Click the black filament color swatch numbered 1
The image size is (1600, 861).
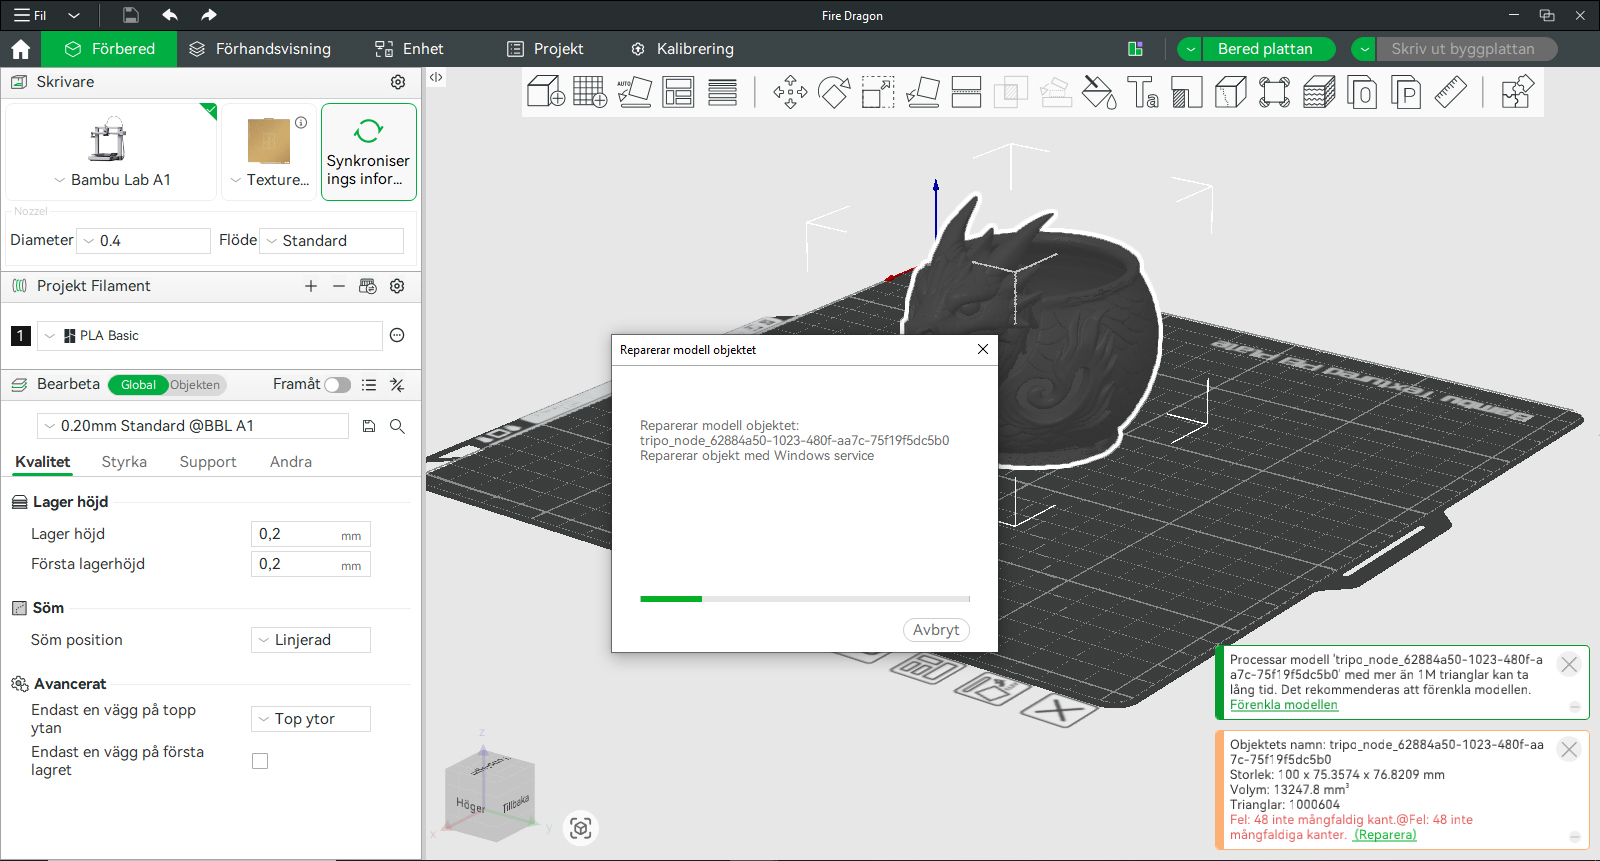click(20, 336)
